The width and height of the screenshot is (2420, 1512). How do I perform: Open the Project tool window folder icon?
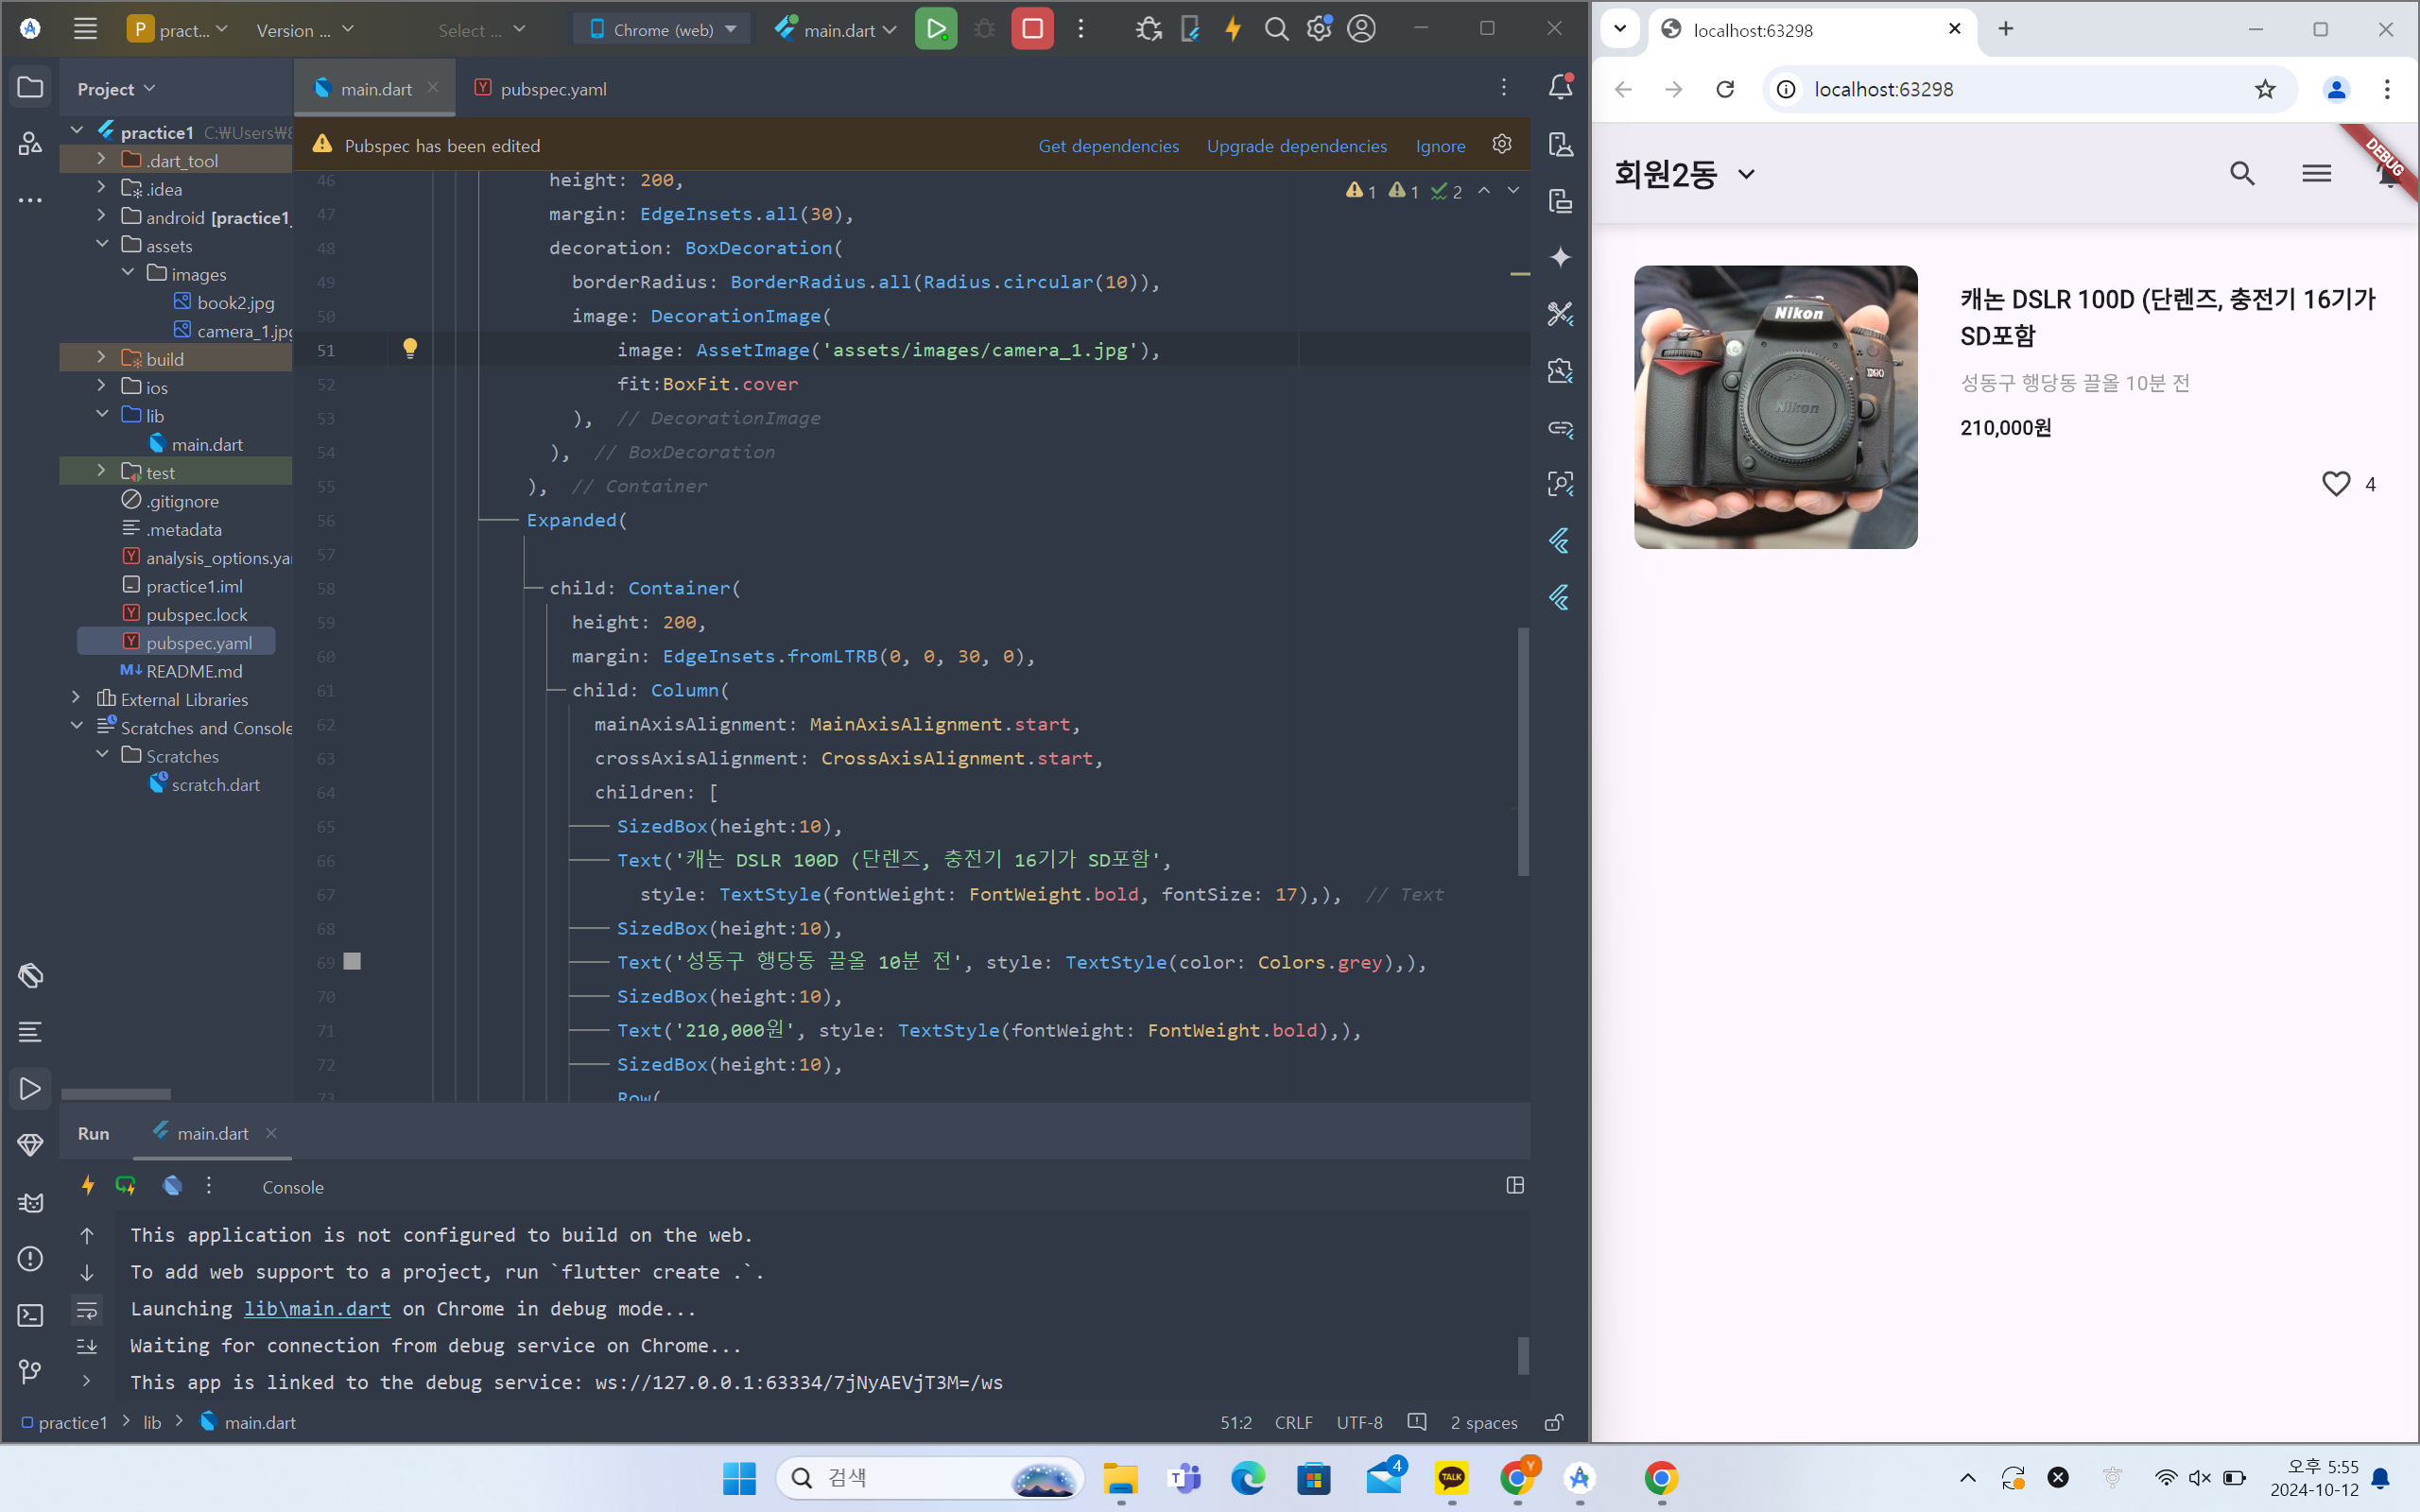30,87
